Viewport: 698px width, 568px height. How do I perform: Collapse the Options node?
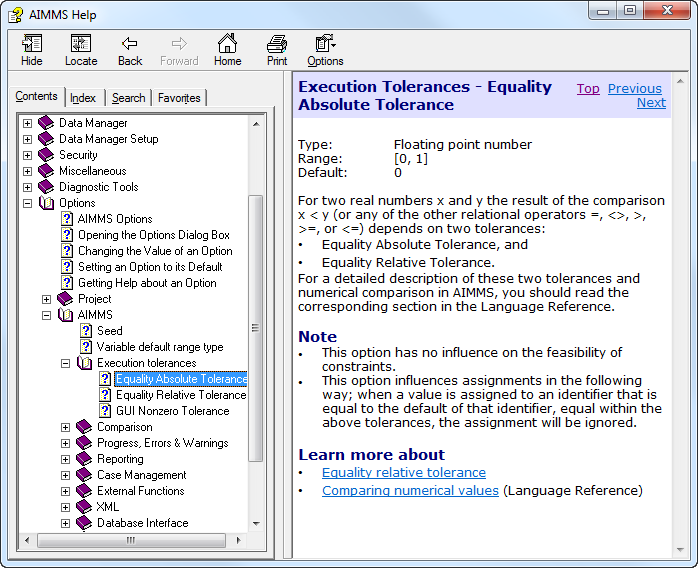click(x=28, y=203)
